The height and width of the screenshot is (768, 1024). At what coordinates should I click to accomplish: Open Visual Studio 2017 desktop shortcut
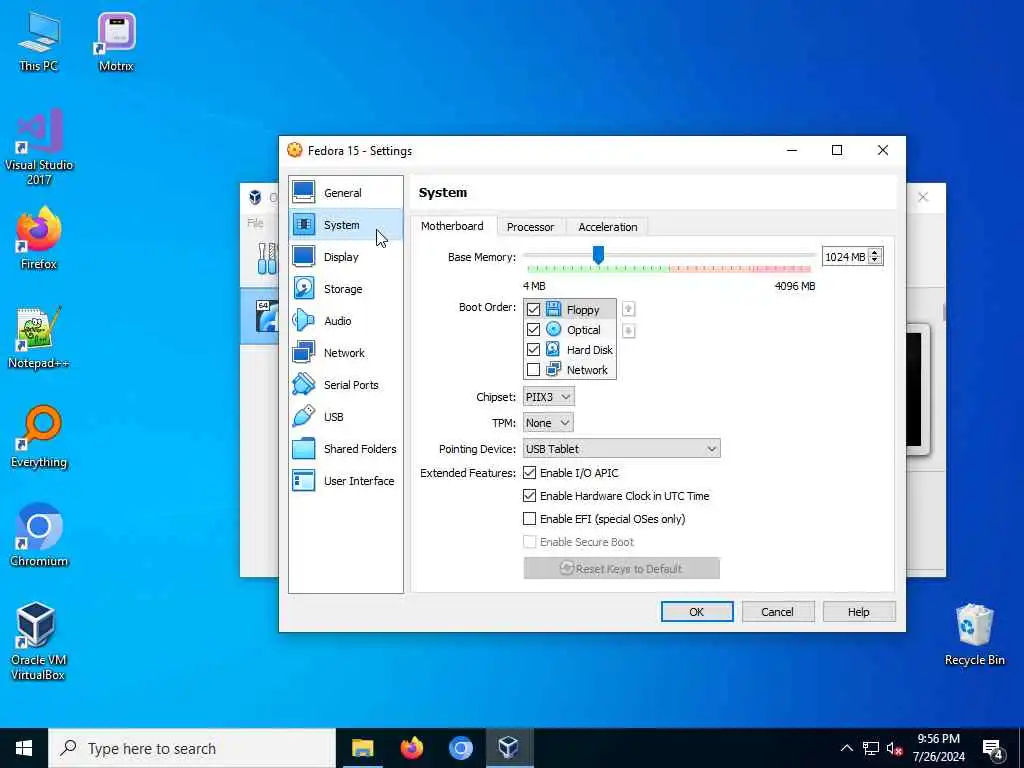[39, 148]
